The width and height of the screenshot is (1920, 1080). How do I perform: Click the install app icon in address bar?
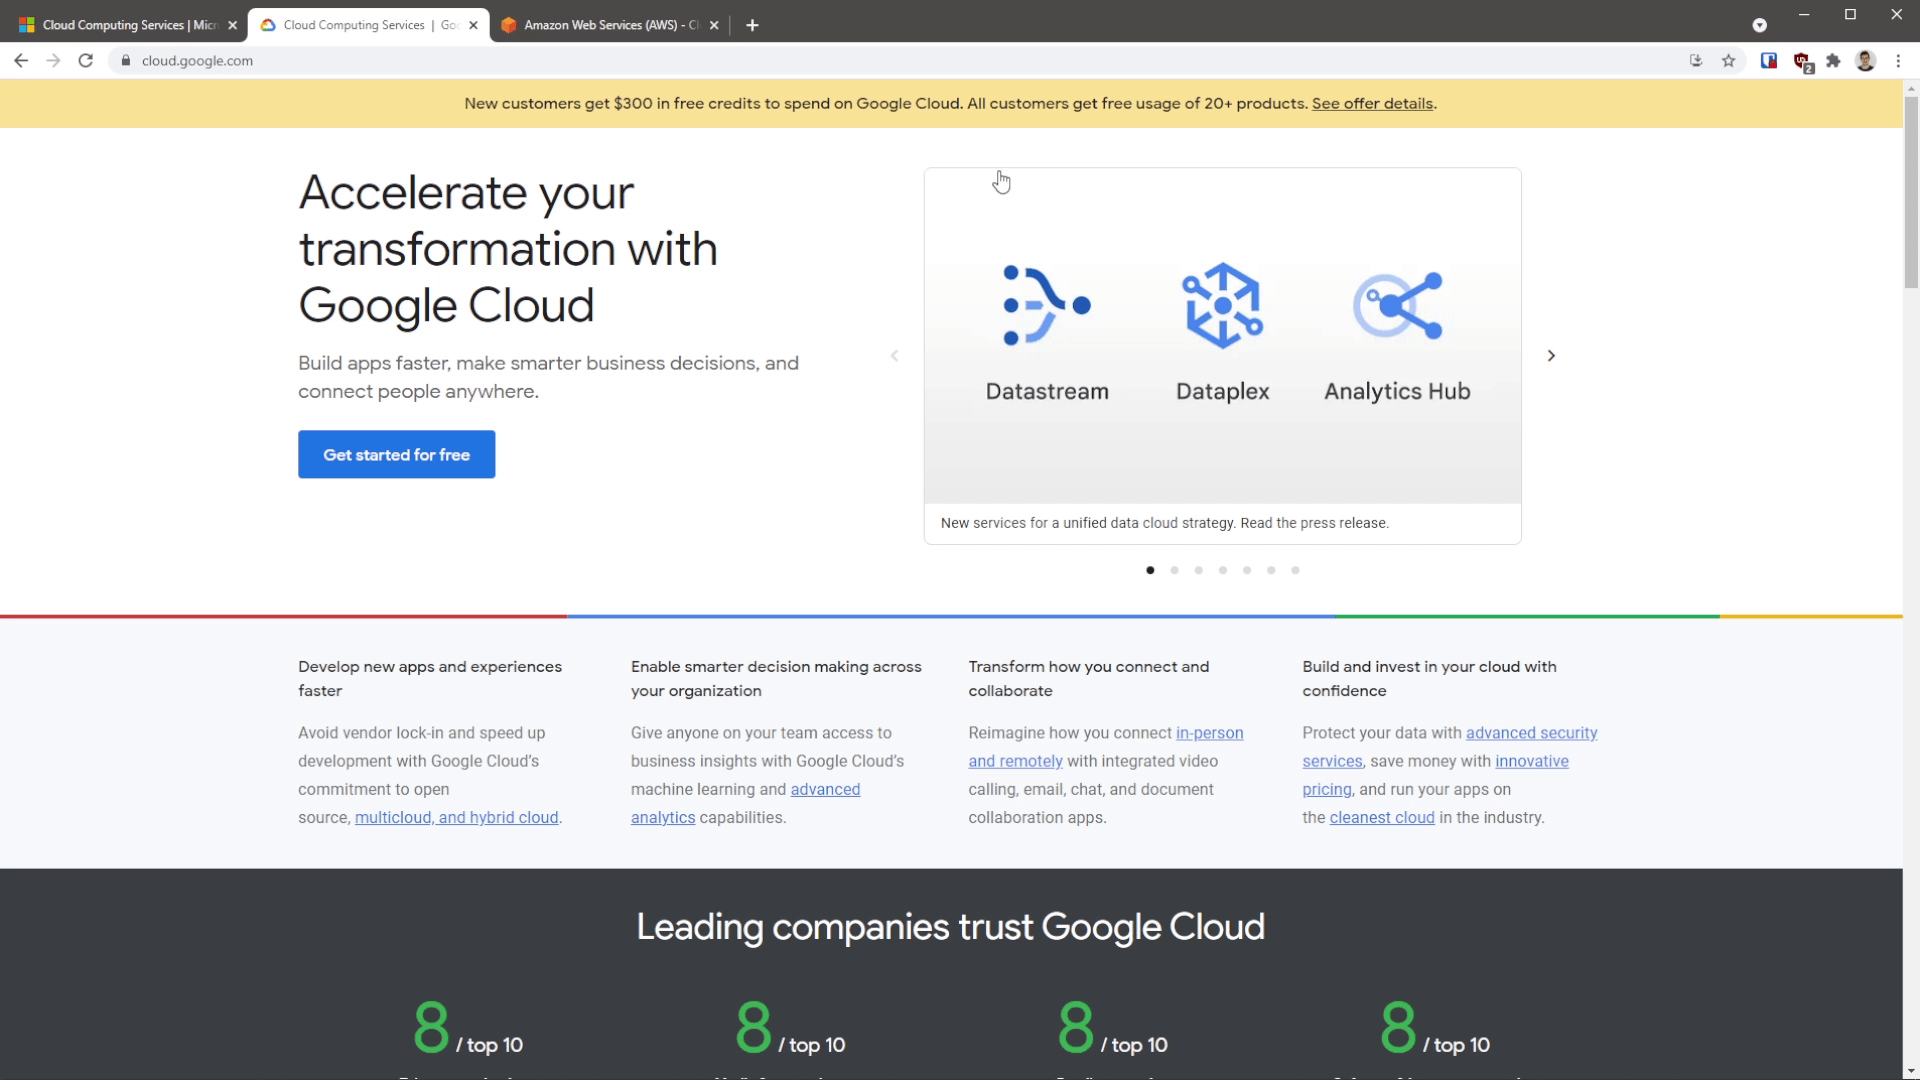pyautogui.click(x=1696, y=61)
